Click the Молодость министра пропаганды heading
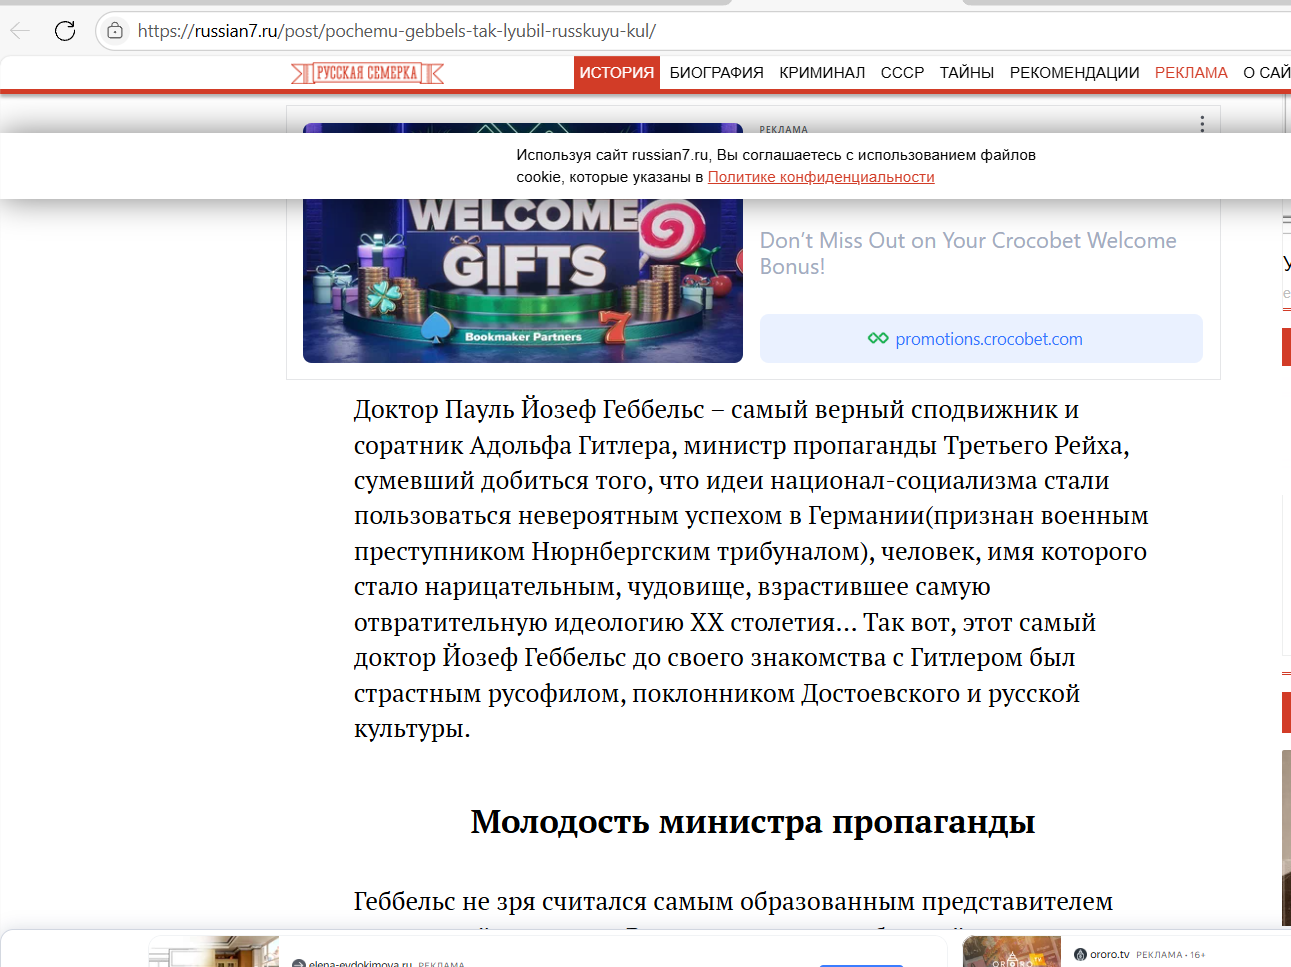 753,822
